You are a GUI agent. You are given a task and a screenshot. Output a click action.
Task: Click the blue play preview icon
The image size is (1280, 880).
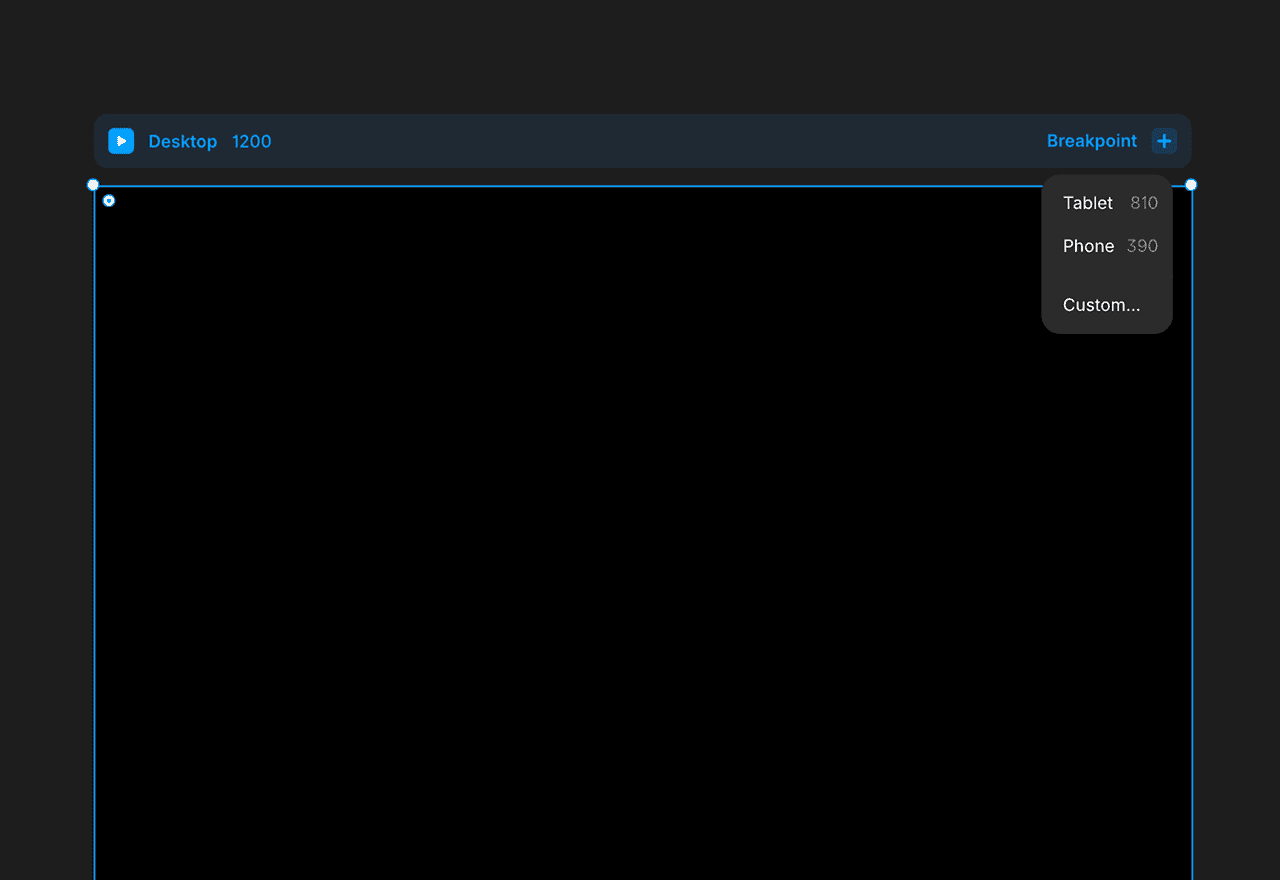point(121,141)
